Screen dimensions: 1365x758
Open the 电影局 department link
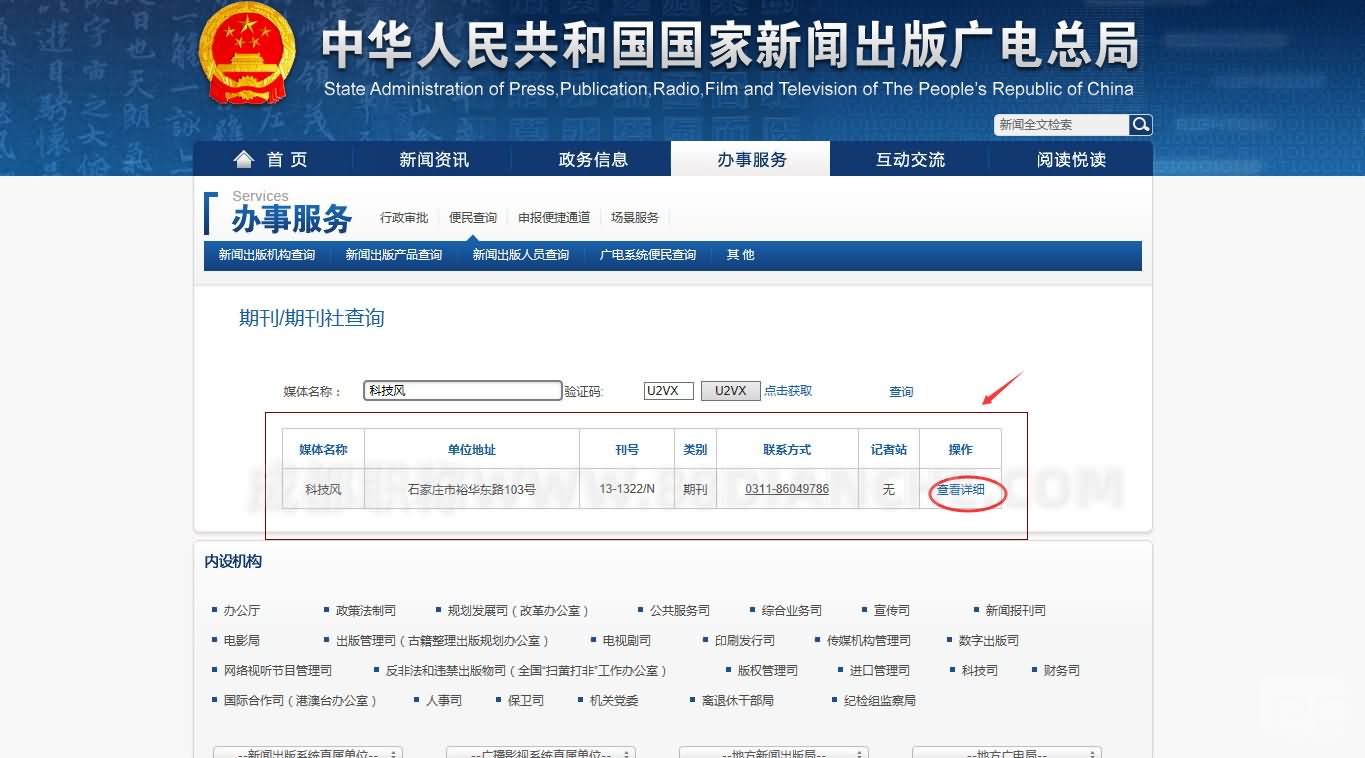(x=241, y=640)
